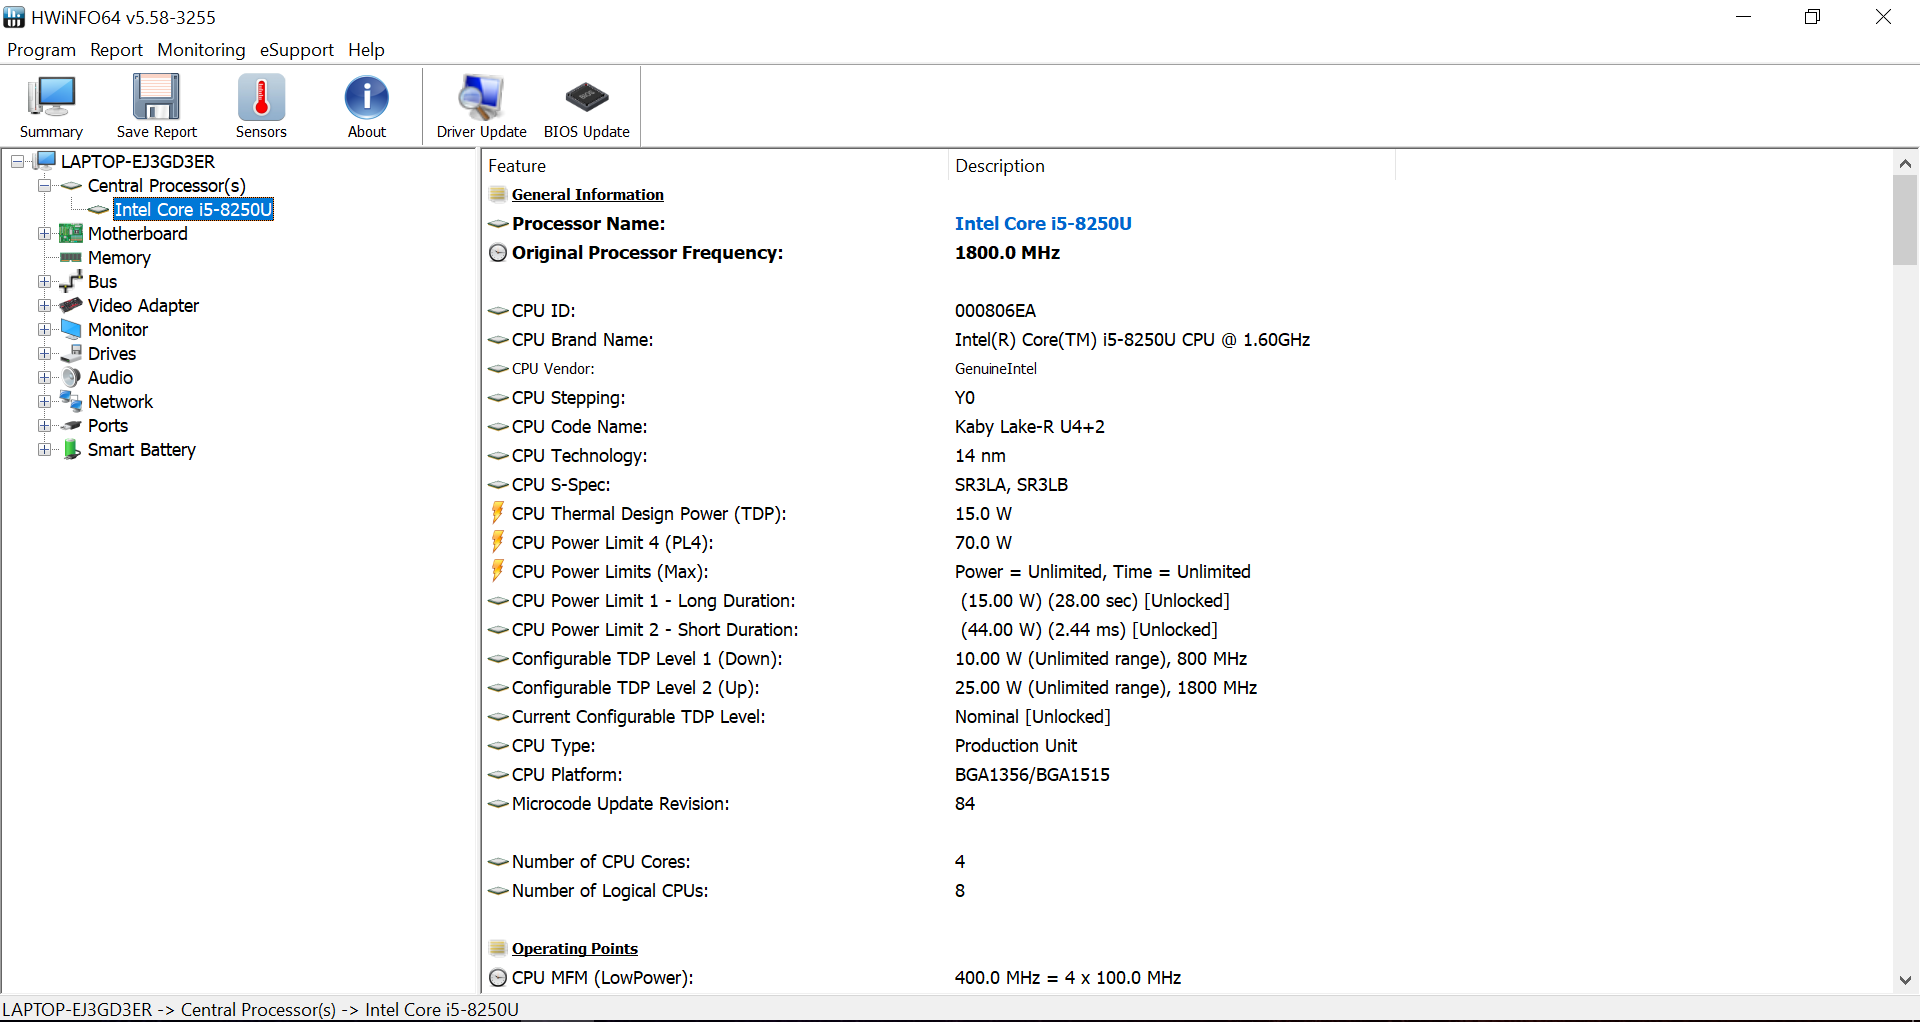Click the clock icon beside Original Processor Frequency
1920x1022 pixels.
(x=498, y=253)
